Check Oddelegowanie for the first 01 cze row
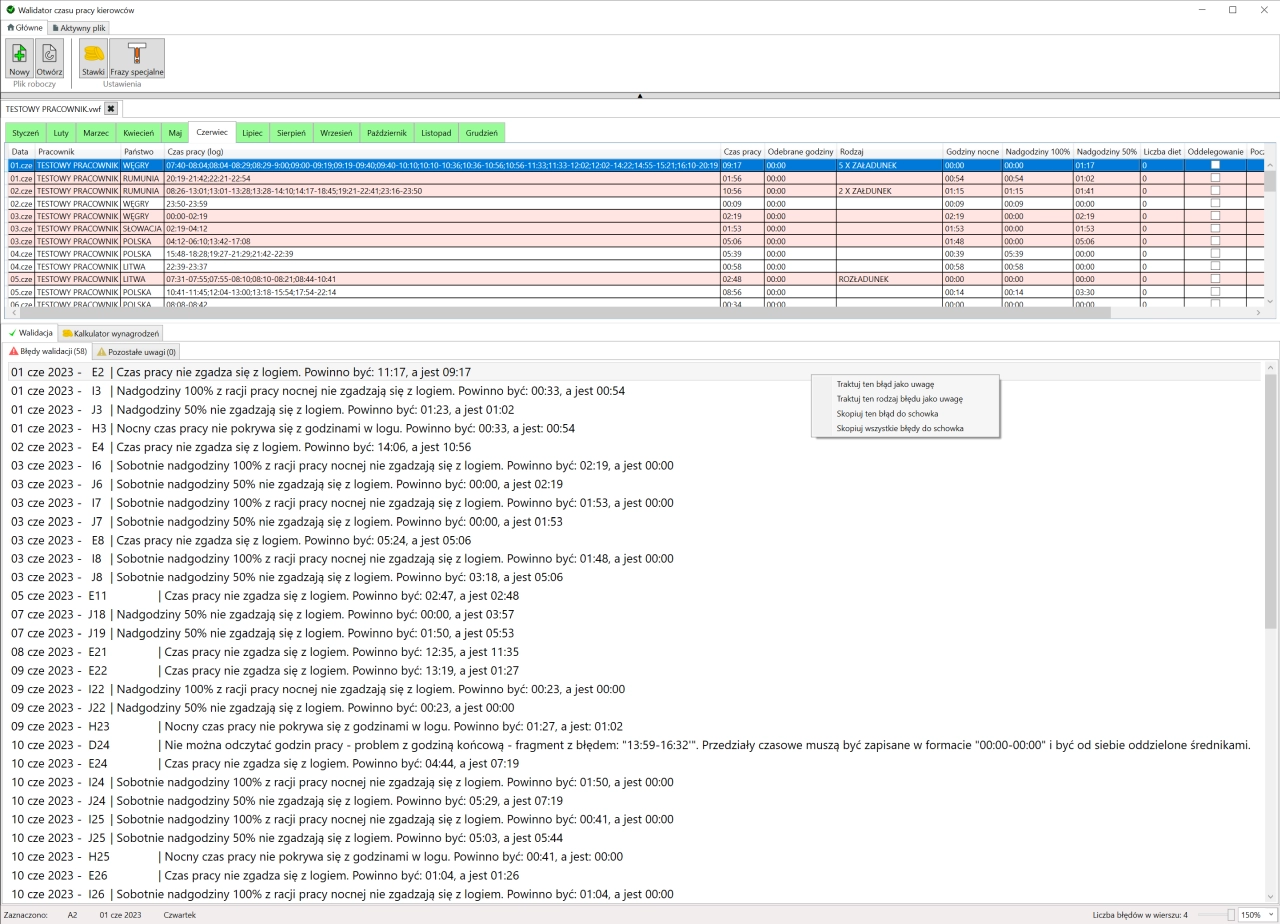The image size is (1280, 924). pos(1216,165)
